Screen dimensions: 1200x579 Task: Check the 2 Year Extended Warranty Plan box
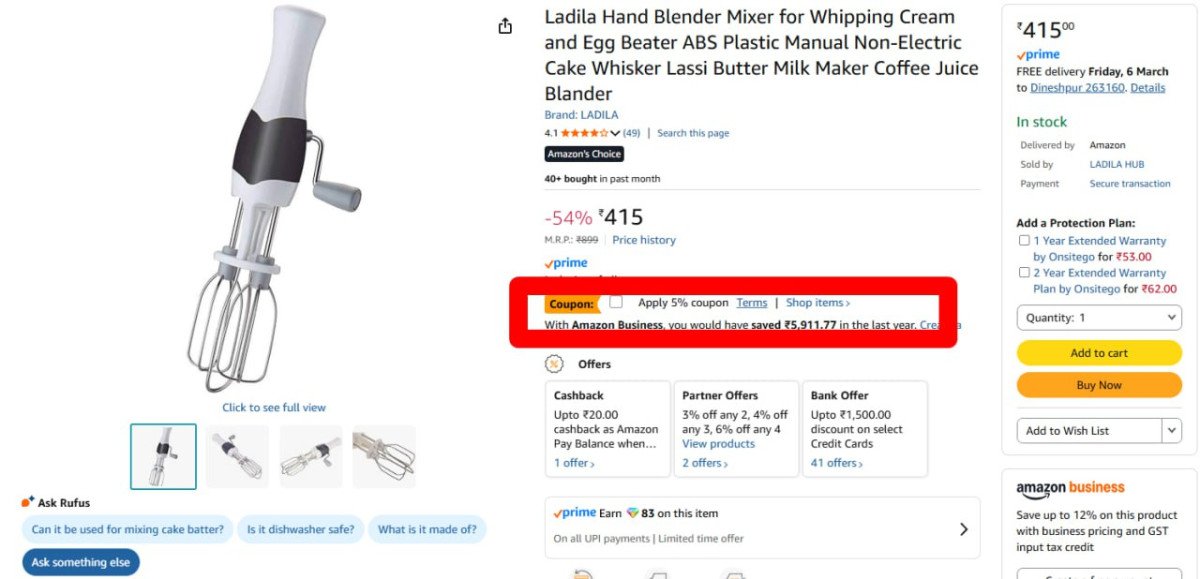(x=1024, y=272)
